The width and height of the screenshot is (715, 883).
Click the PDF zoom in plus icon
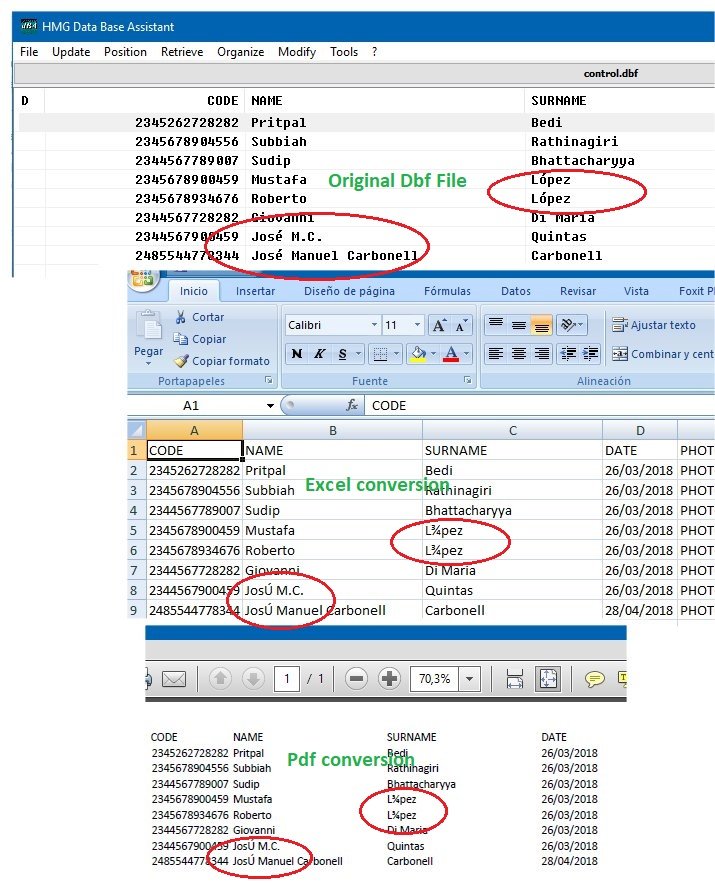[390, 679]
